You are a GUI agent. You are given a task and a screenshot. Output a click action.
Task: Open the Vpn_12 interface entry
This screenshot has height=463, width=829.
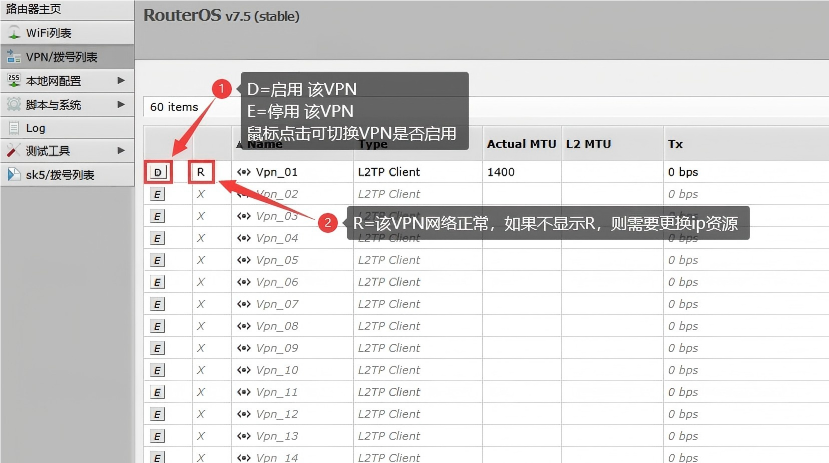(x=277, y=414)
